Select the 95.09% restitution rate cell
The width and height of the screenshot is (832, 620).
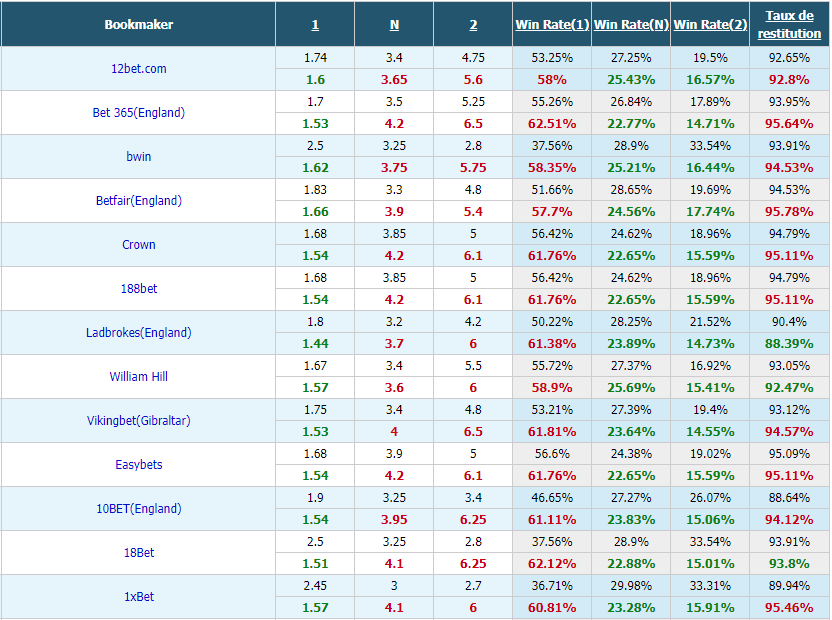[x=790, y=454]
